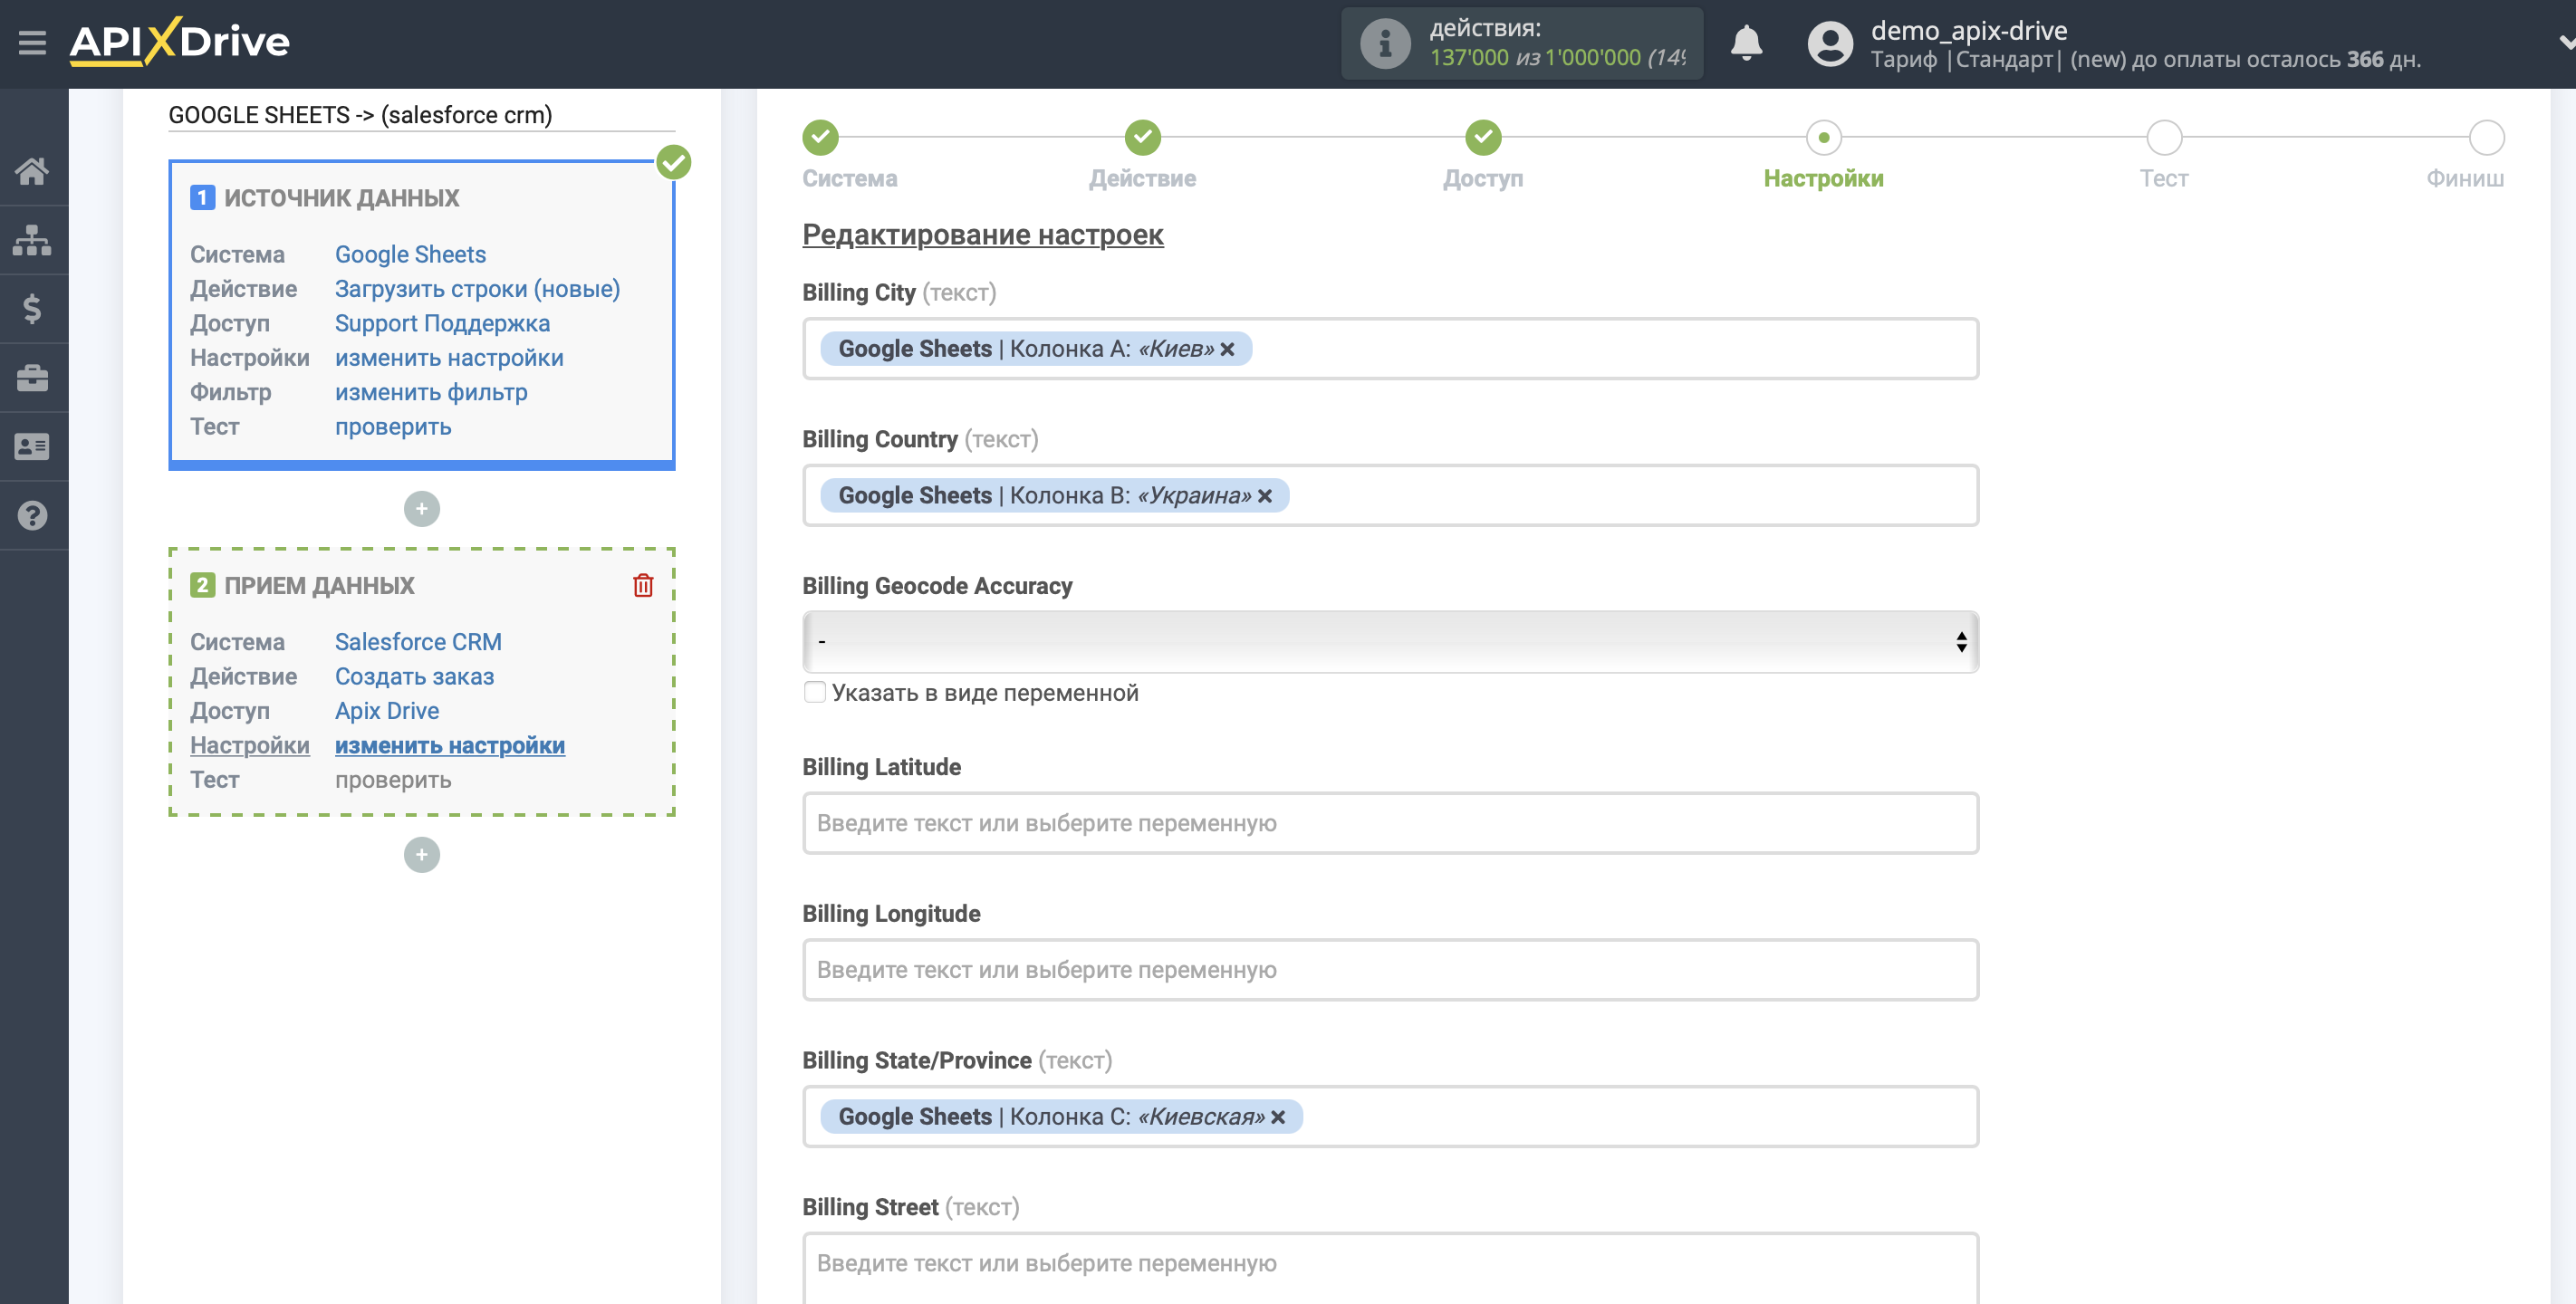
Task: Click the green checkmark on data source block
Action: (x=674, y=162)
